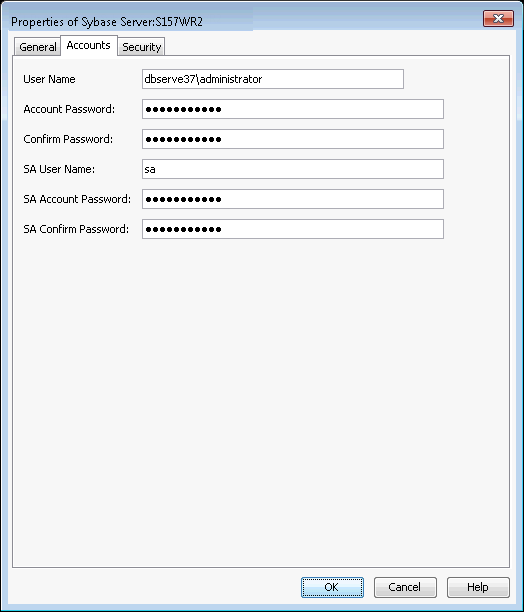
Task: Select the Accounts tab
Action: pos(89,46)
